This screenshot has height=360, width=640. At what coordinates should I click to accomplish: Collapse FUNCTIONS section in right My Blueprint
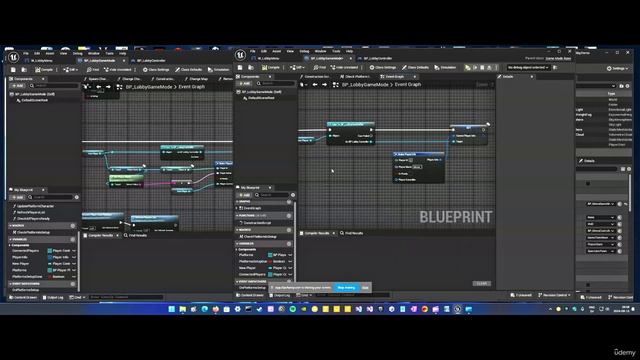[238, 216]
